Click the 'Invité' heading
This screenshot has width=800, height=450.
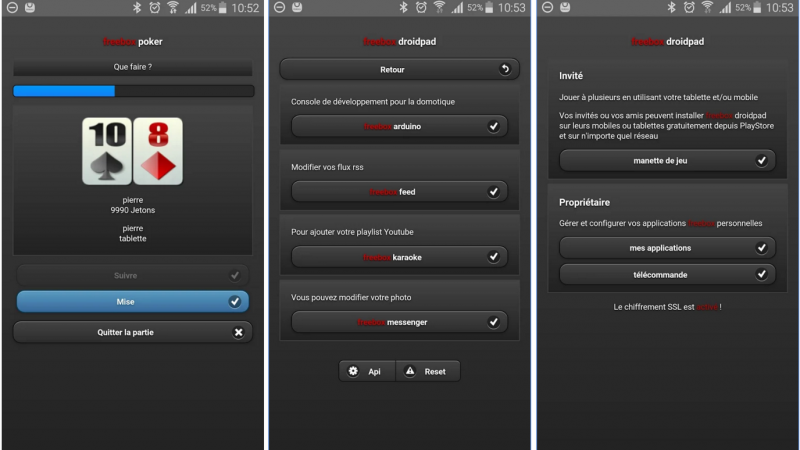point(571,76)
